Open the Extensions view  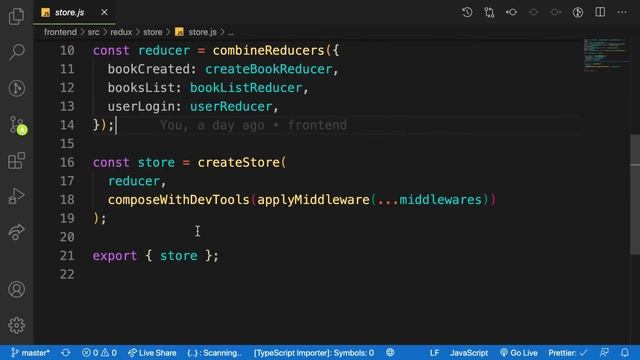tap(16, 160)
